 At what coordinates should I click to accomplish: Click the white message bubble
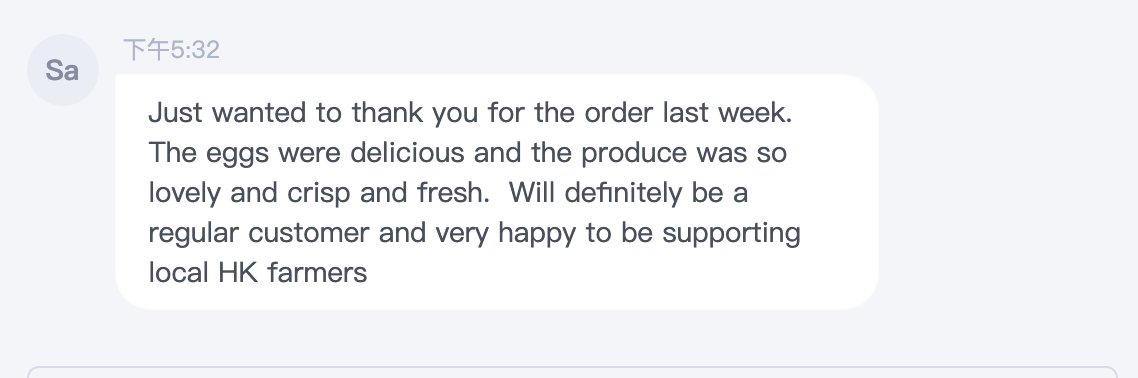496,192
